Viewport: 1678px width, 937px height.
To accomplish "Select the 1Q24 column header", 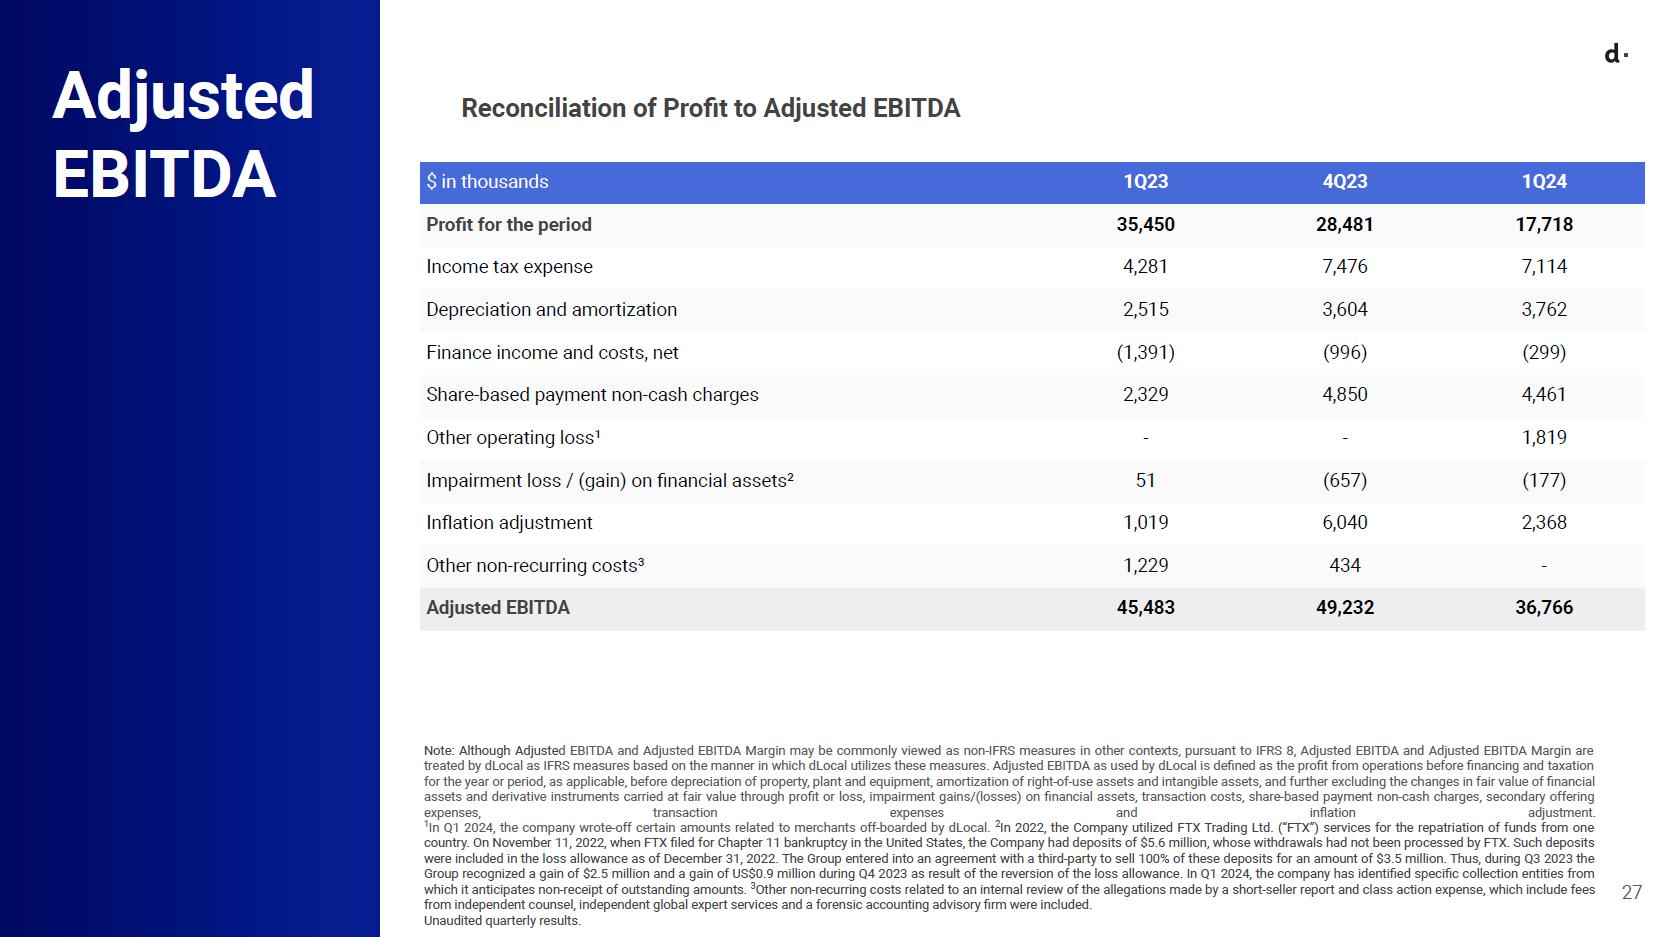I will [1544, 182].
